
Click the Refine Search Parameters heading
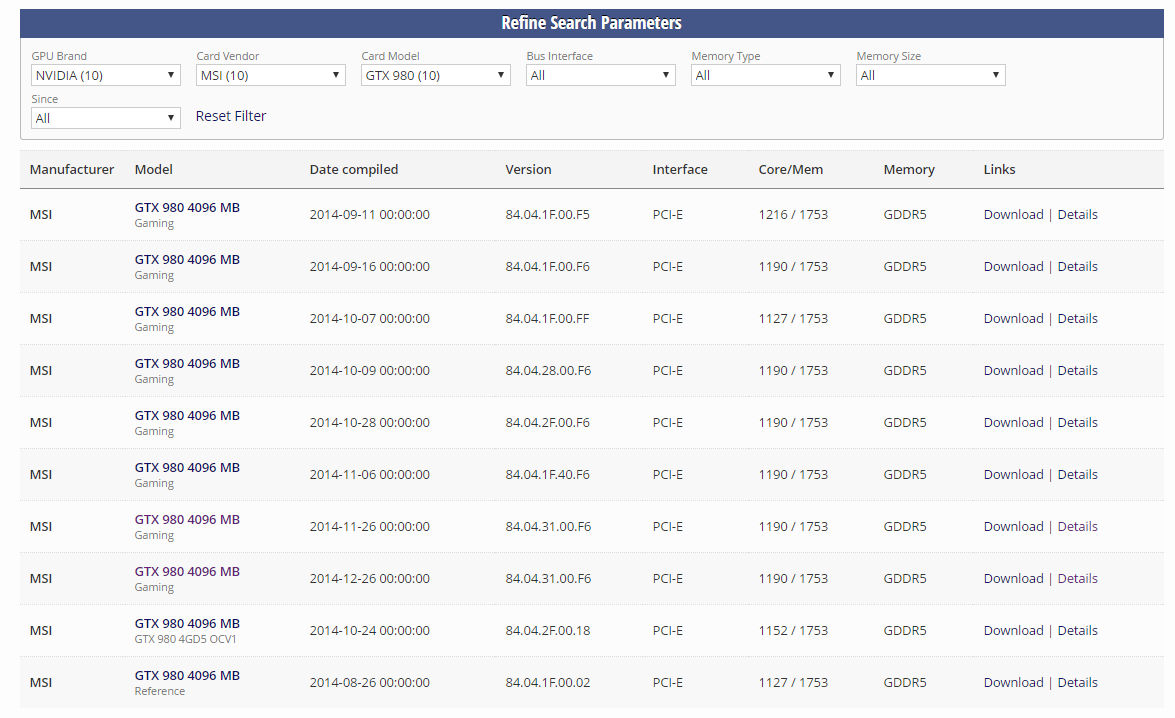point(591,23)
